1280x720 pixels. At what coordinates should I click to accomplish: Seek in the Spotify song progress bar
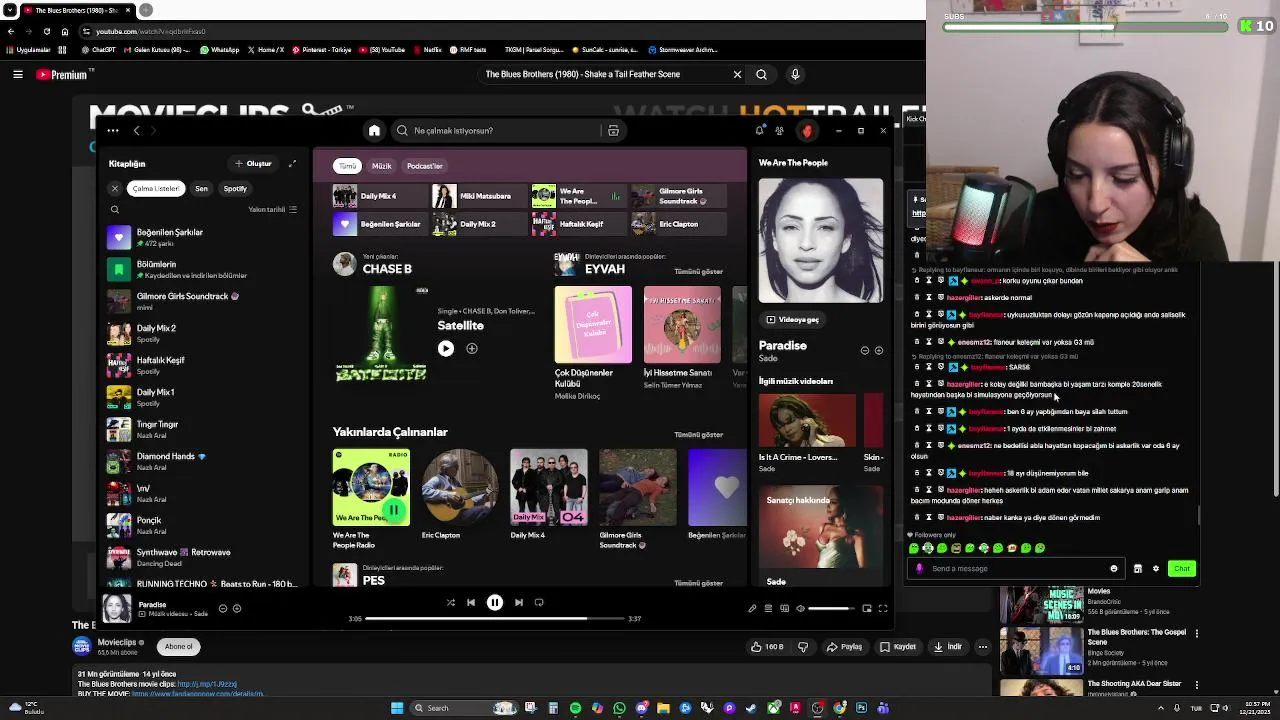pyautogui.click(x=495, y=619)
